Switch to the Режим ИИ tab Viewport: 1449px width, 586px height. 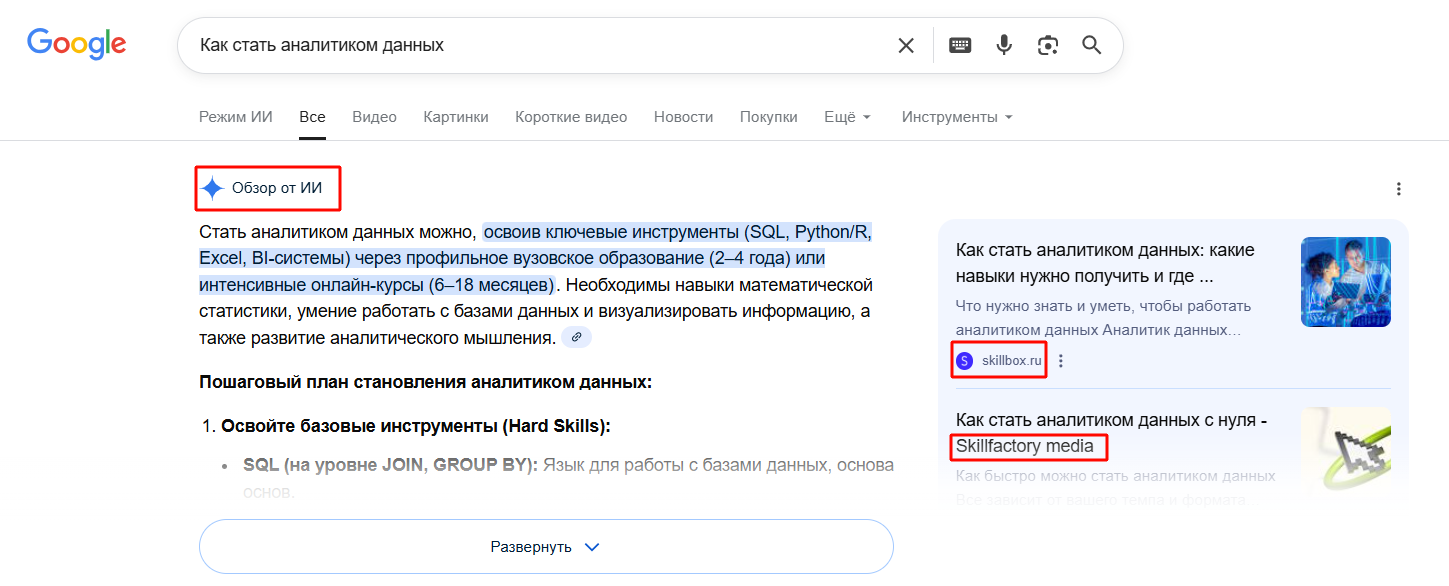click(235, 117)
